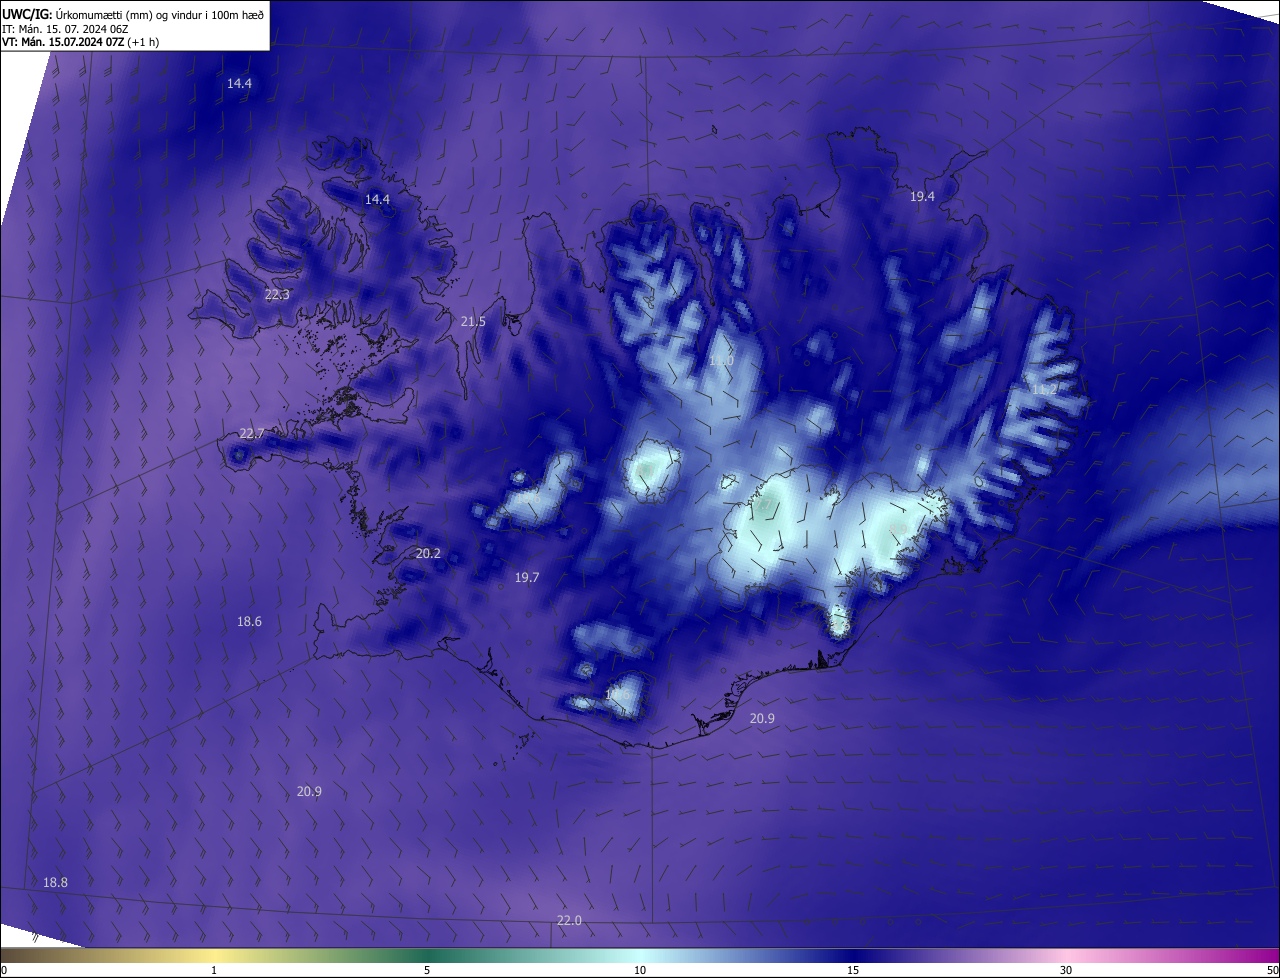Click the 21.5 value label
The image size is (1280, 978).
(473, 321)
